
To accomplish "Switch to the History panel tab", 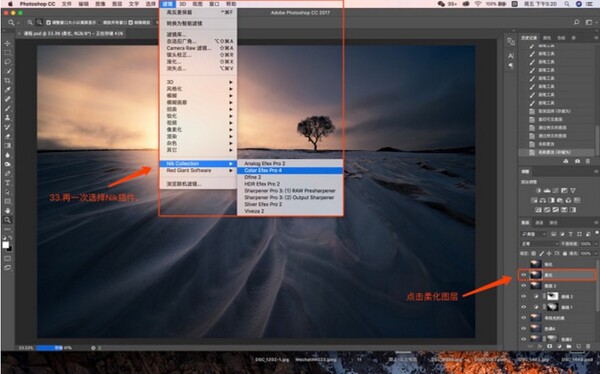I will (x=529, y=38).
